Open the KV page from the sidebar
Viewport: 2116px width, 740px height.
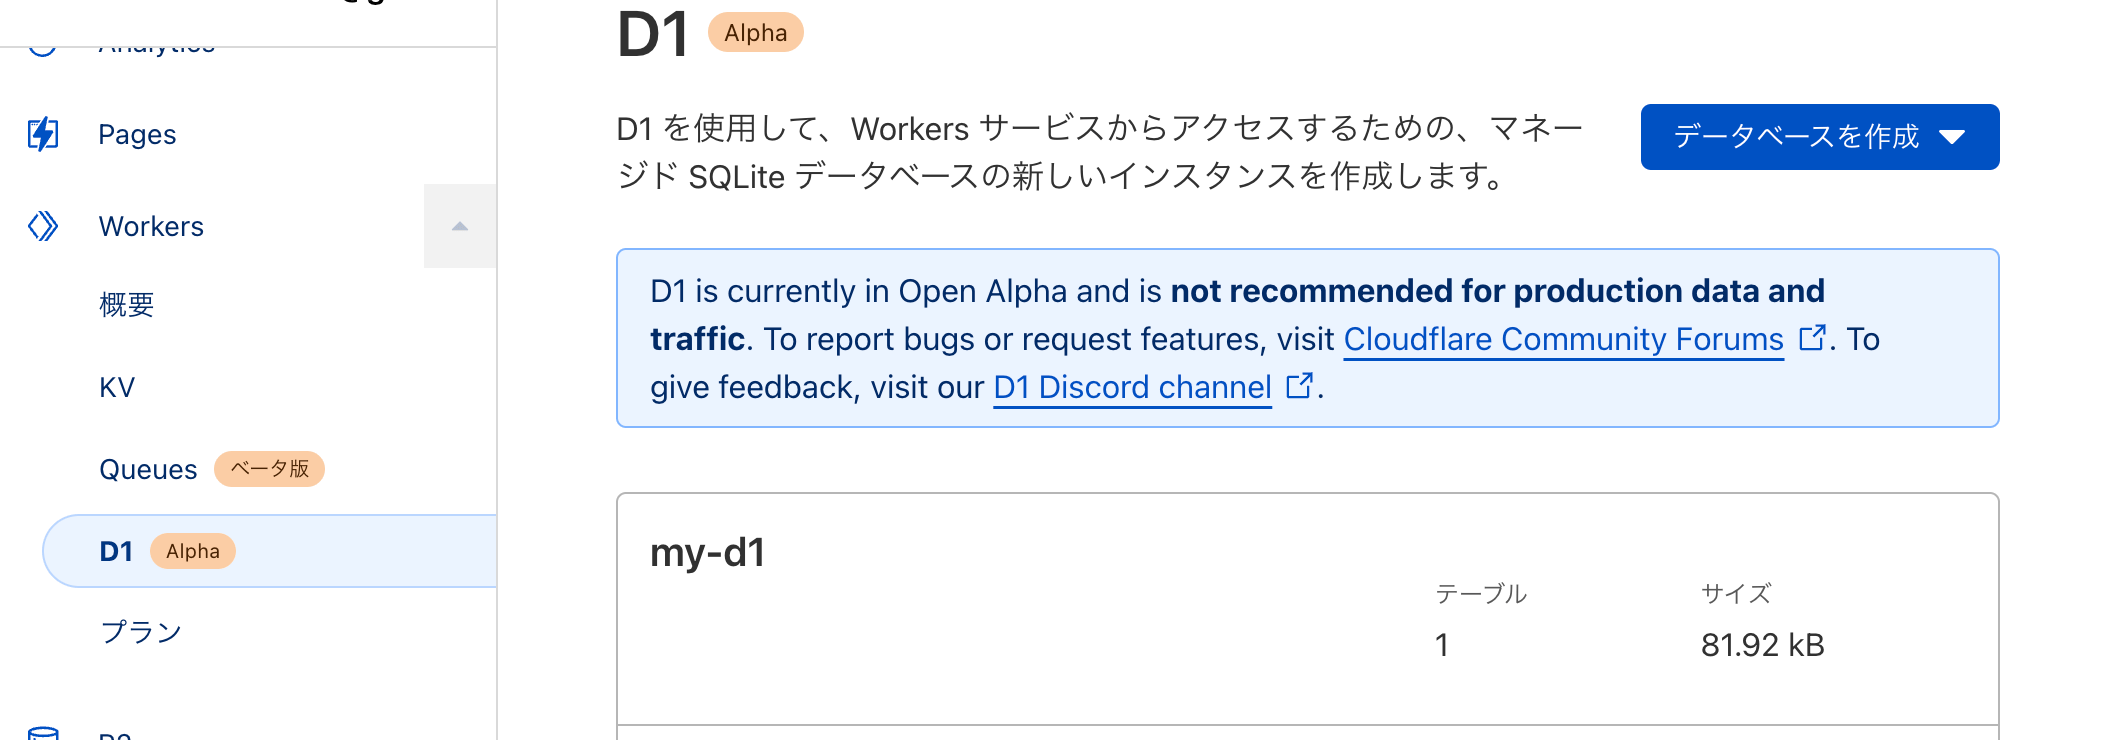[117, 387]
